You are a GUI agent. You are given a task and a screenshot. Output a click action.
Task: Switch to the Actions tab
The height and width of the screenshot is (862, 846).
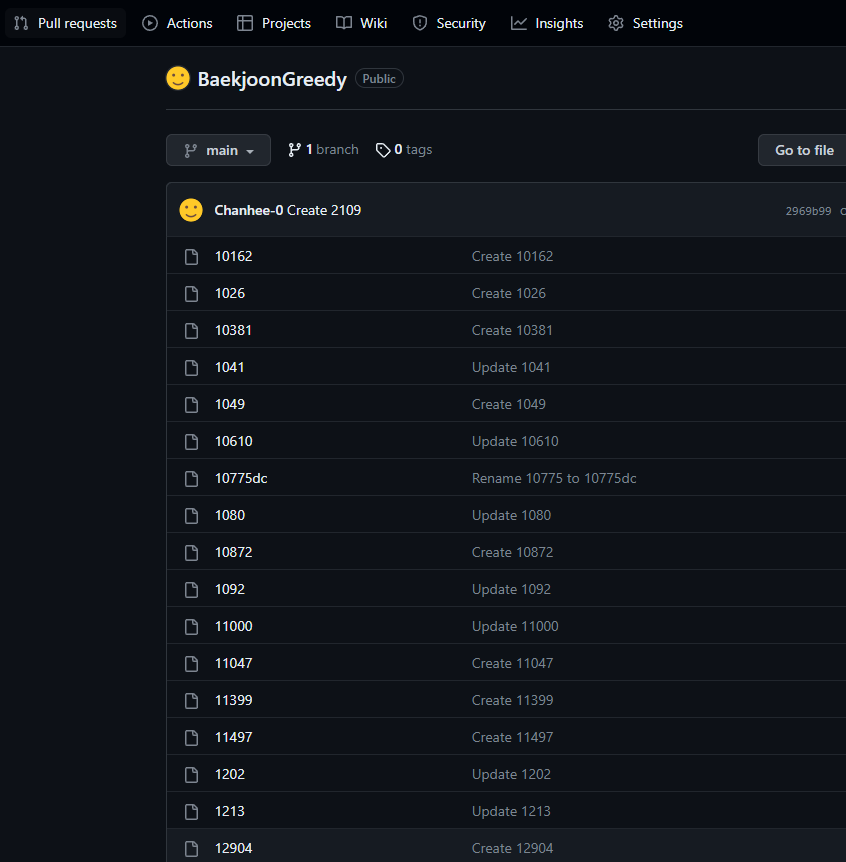(178, 23)
